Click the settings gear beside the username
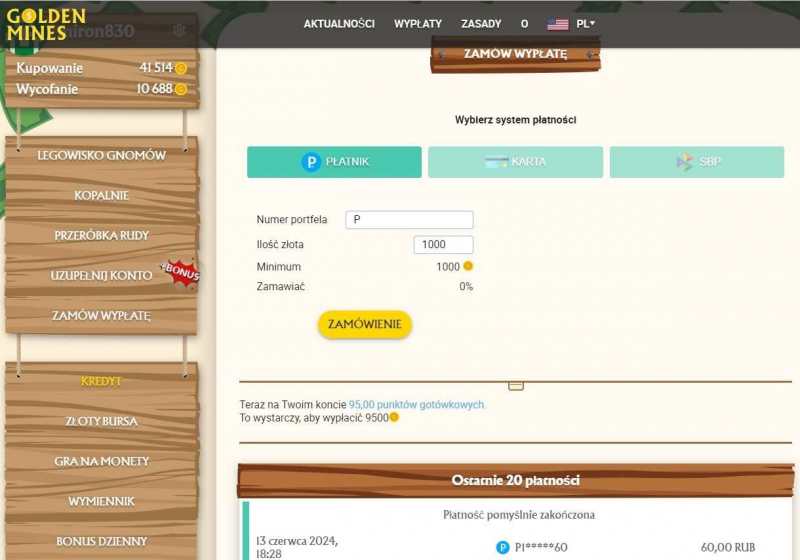Screen dimensions: 800x560 (x=179, y=30)
